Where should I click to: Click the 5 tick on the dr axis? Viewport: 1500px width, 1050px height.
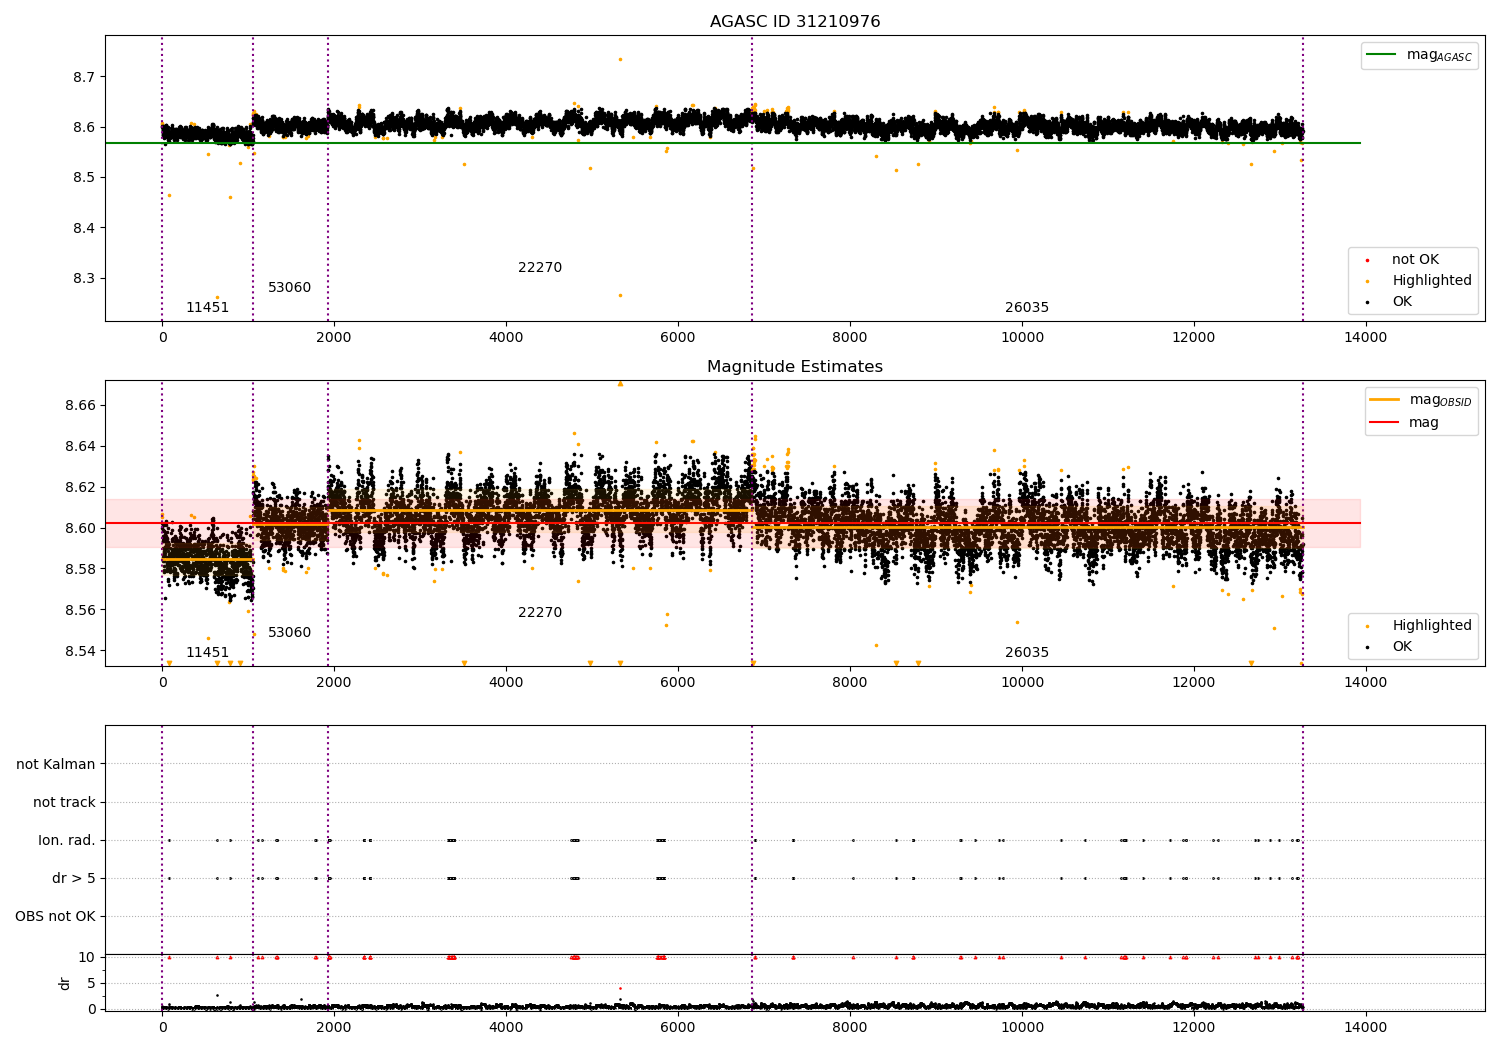91,984
